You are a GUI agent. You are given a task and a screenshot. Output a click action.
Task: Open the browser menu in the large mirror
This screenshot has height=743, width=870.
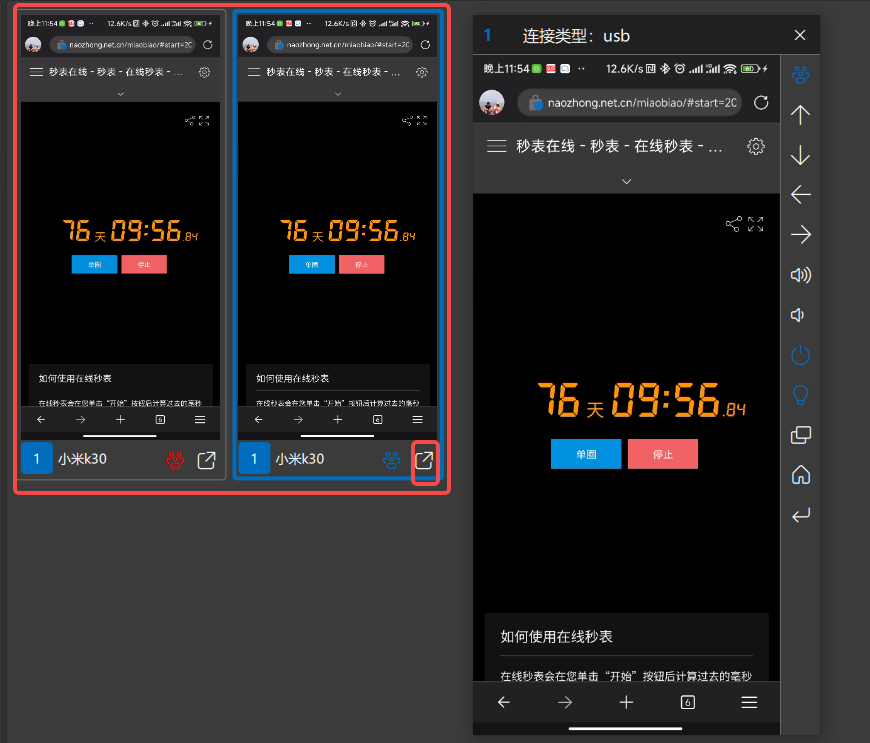coord(749,702)
